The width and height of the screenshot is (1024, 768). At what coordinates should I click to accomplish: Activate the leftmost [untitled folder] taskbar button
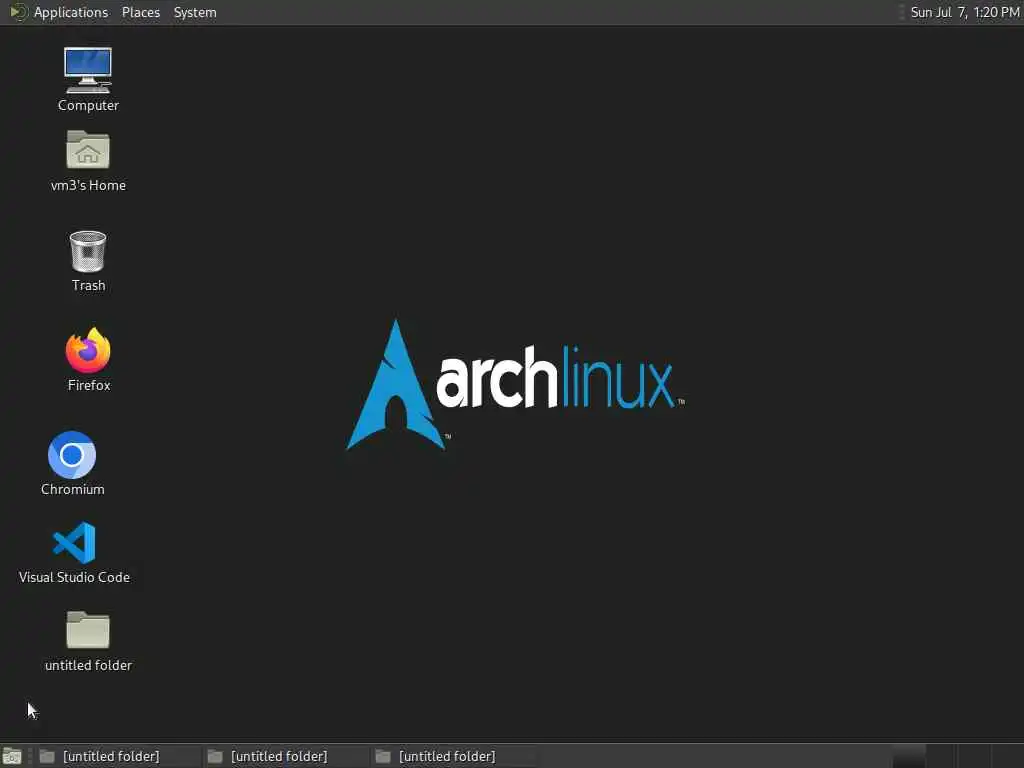pyautogui.click(x=118, y=756)
